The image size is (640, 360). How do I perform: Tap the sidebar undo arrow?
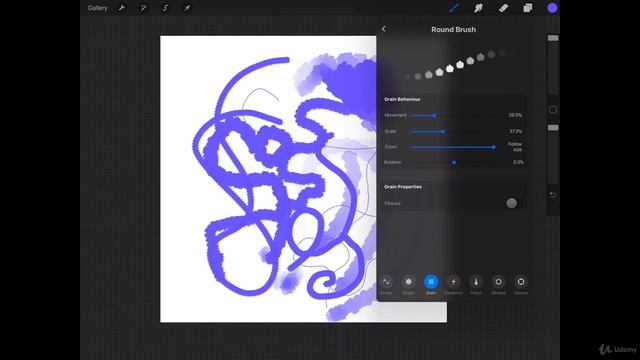[x=553, y=195]
